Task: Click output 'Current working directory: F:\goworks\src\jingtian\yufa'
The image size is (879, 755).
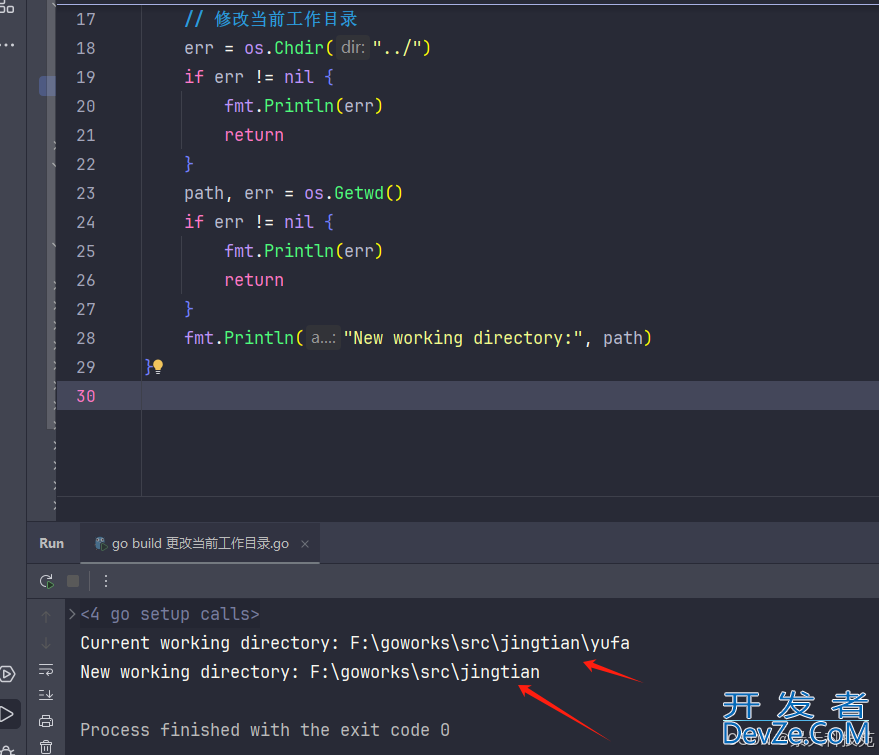Action: tap(355, 643)
